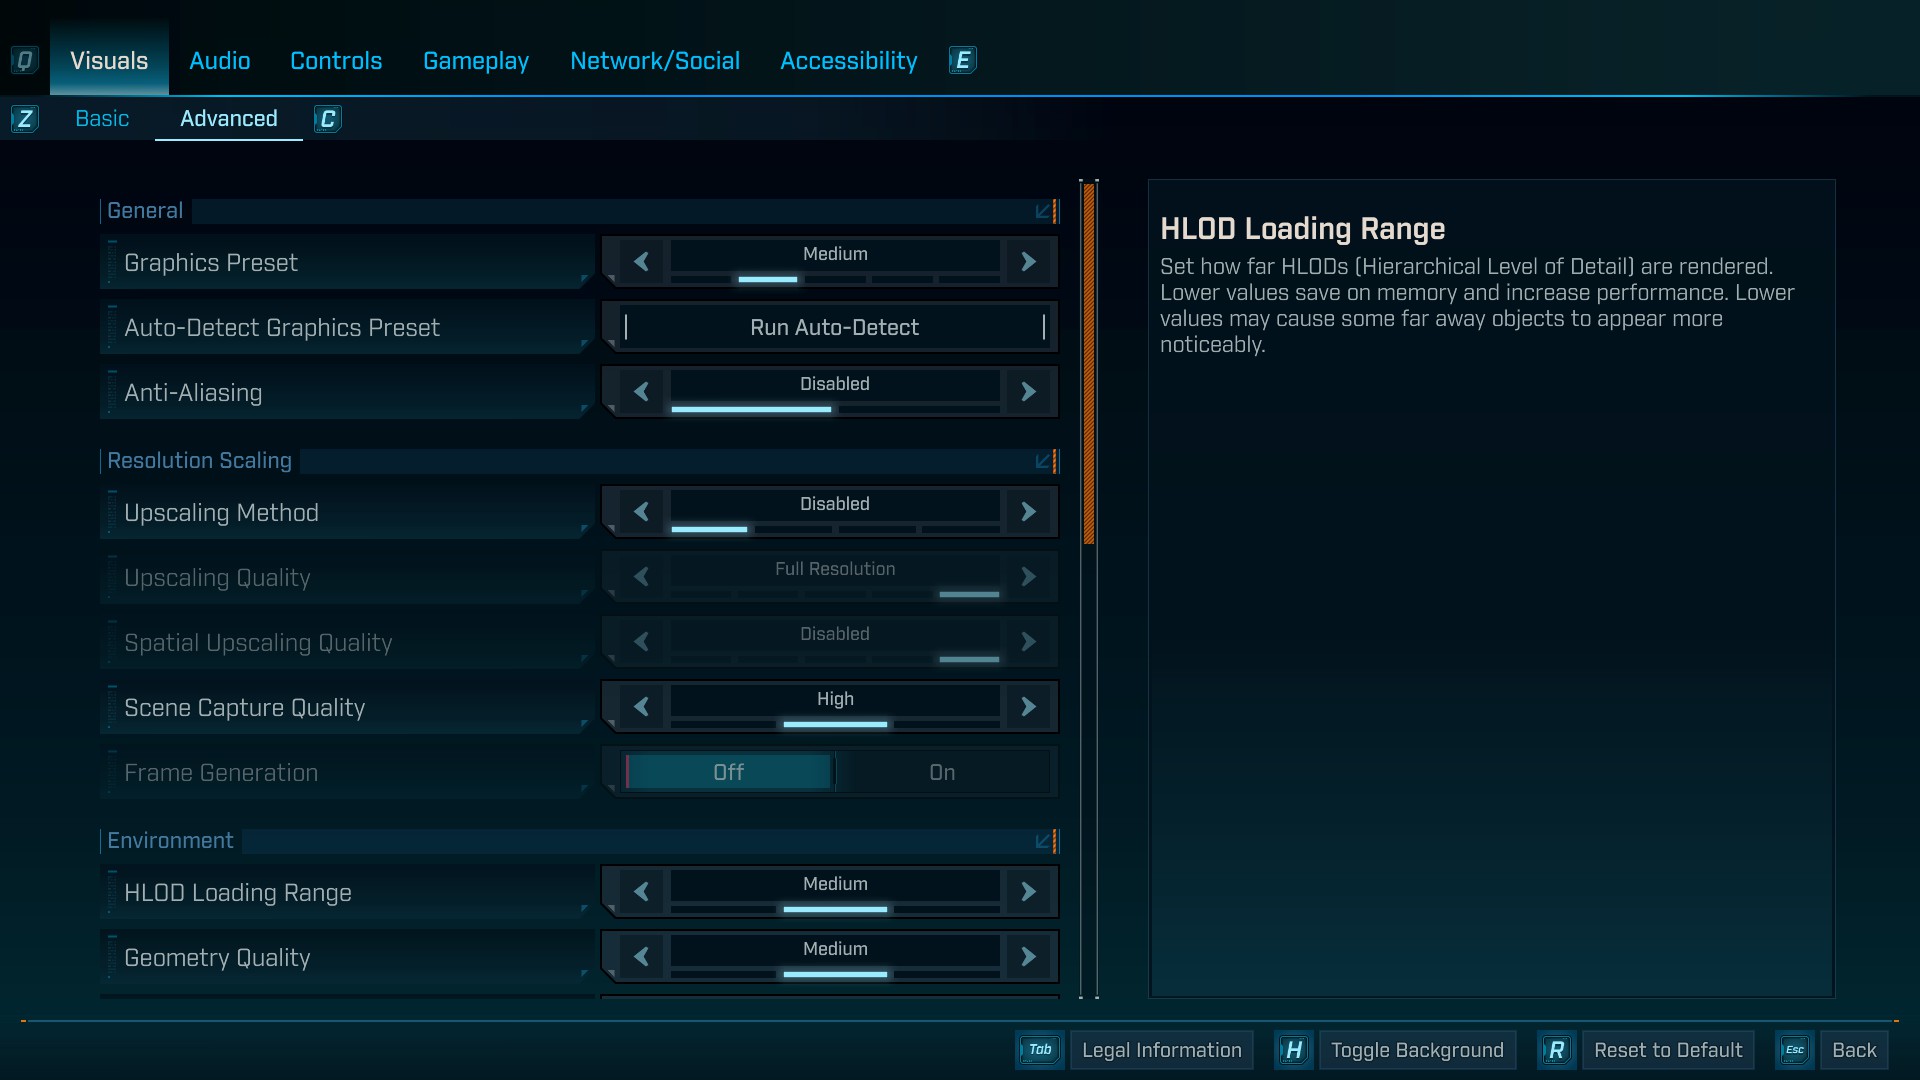The height and width of the screenshot is (1080, 1920).
Task: Click the Run Auto-Detect button
Action: pyautogui.click(x=834, y=327)
